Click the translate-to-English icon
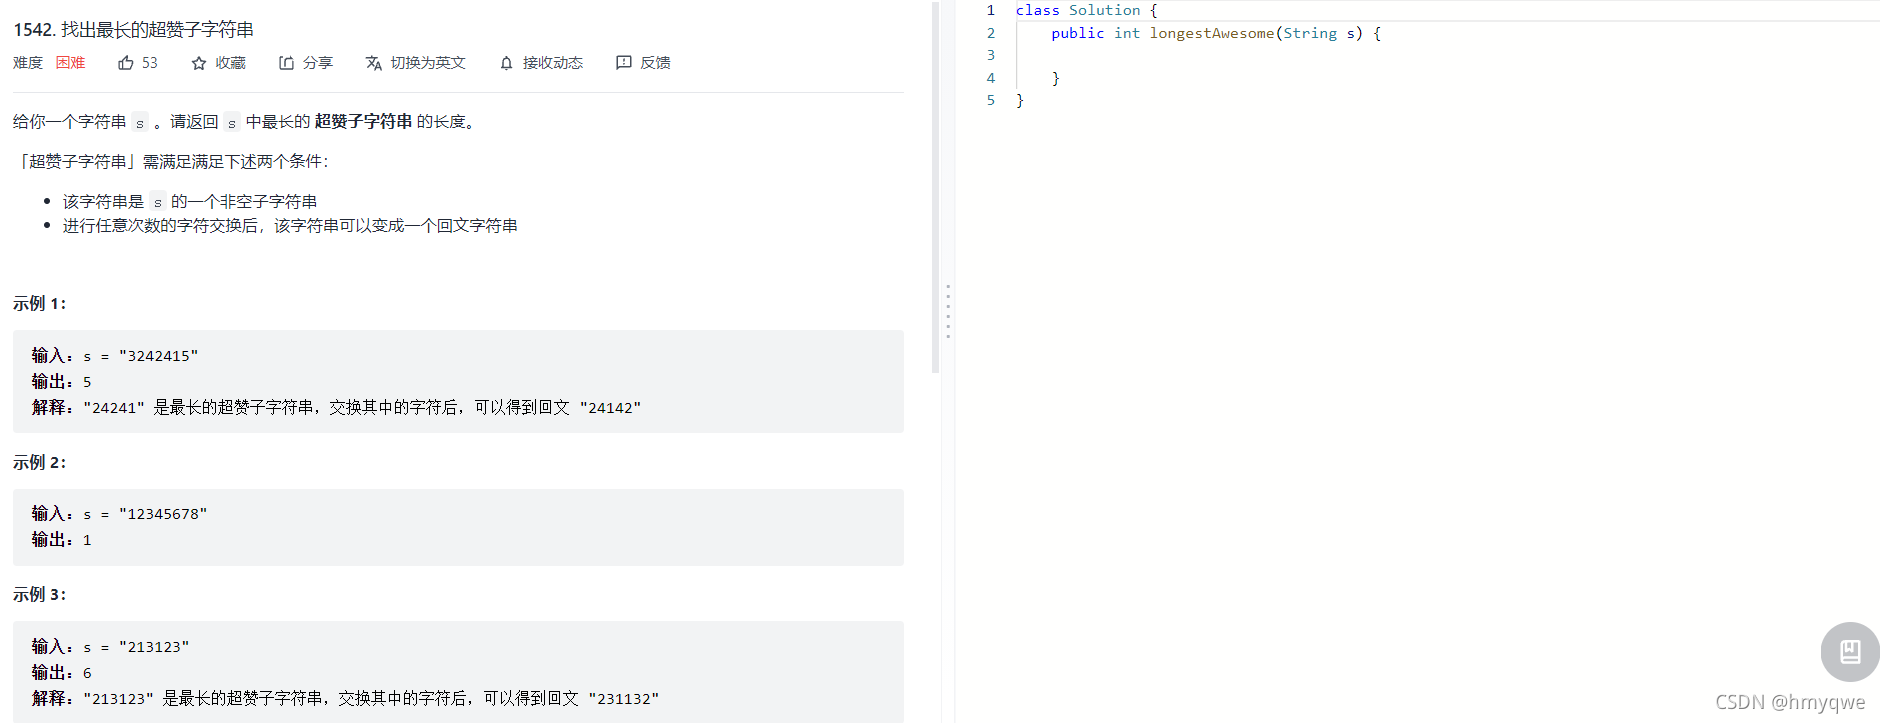Image resolution: width=1880 pixels, height=723 pixels. click(x=374, y=63)
